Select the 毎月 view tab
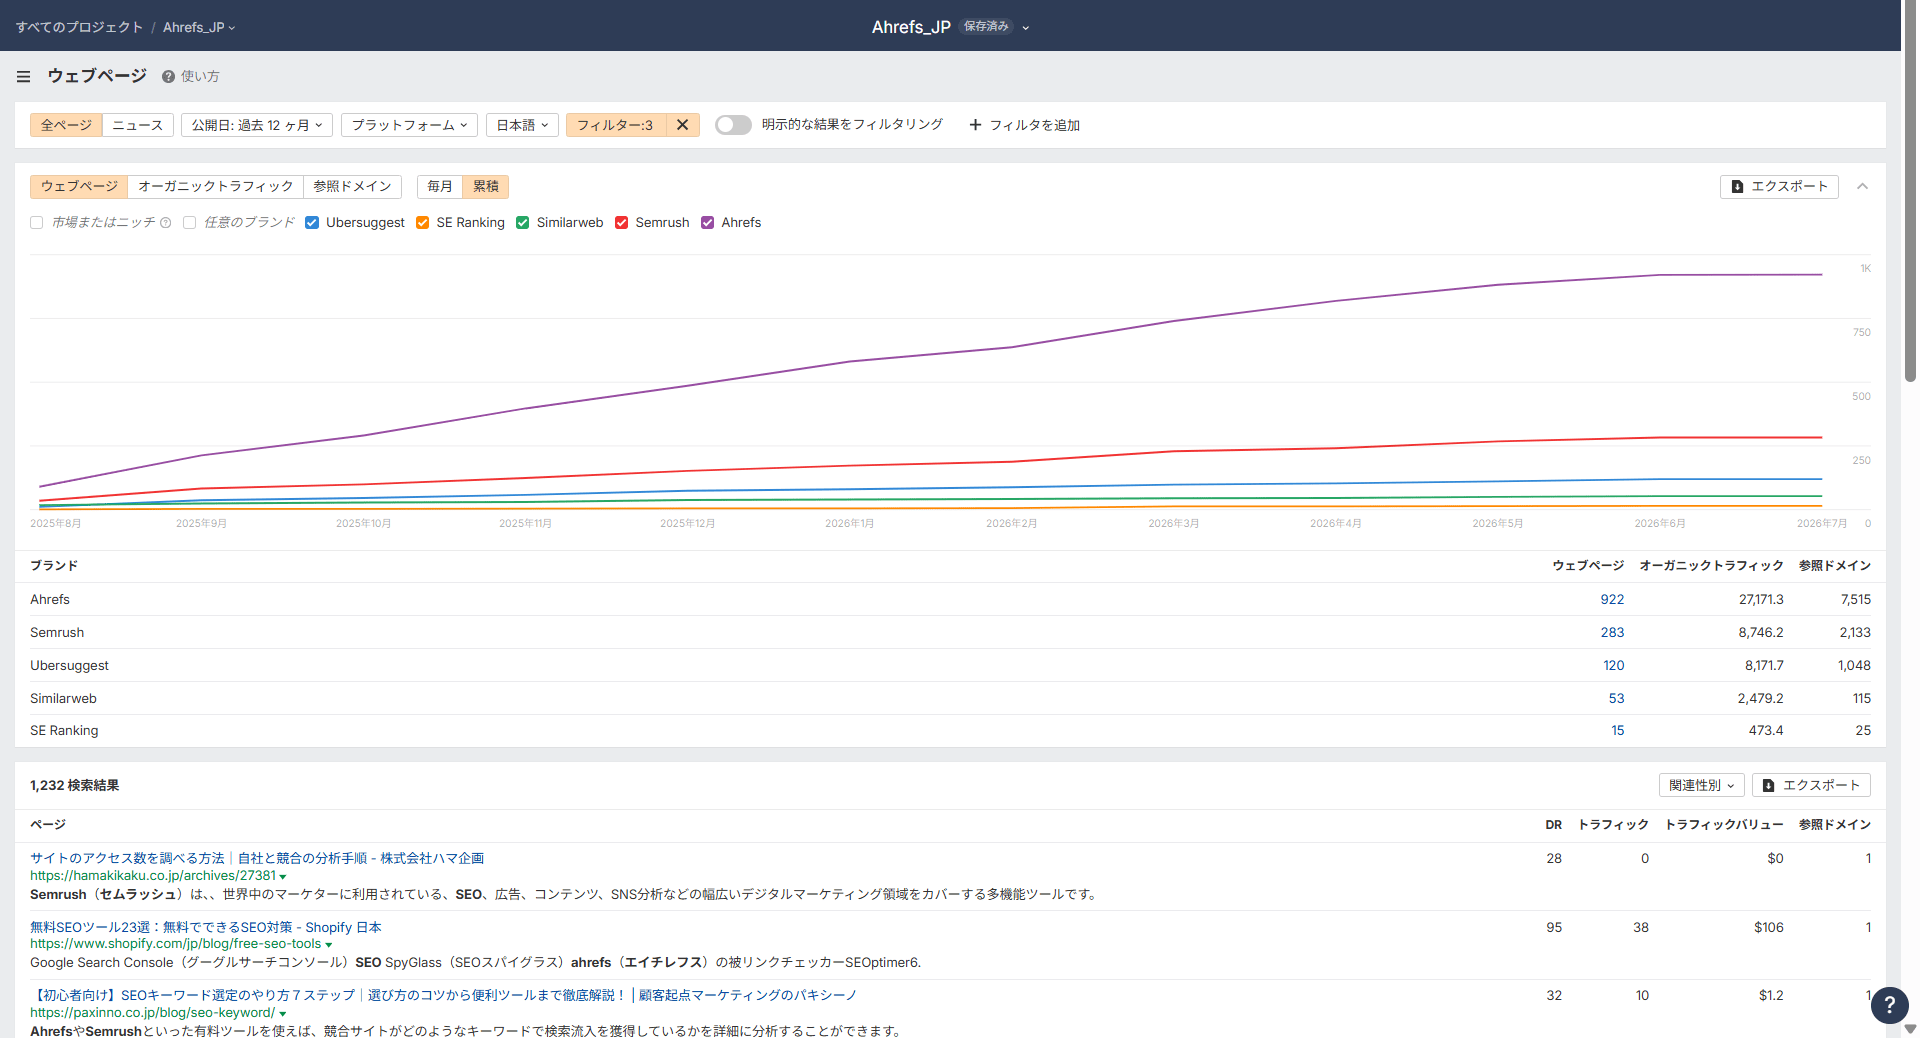Image resolution: width=1920 pixels, height=1038 pixels. click(440, 187)
